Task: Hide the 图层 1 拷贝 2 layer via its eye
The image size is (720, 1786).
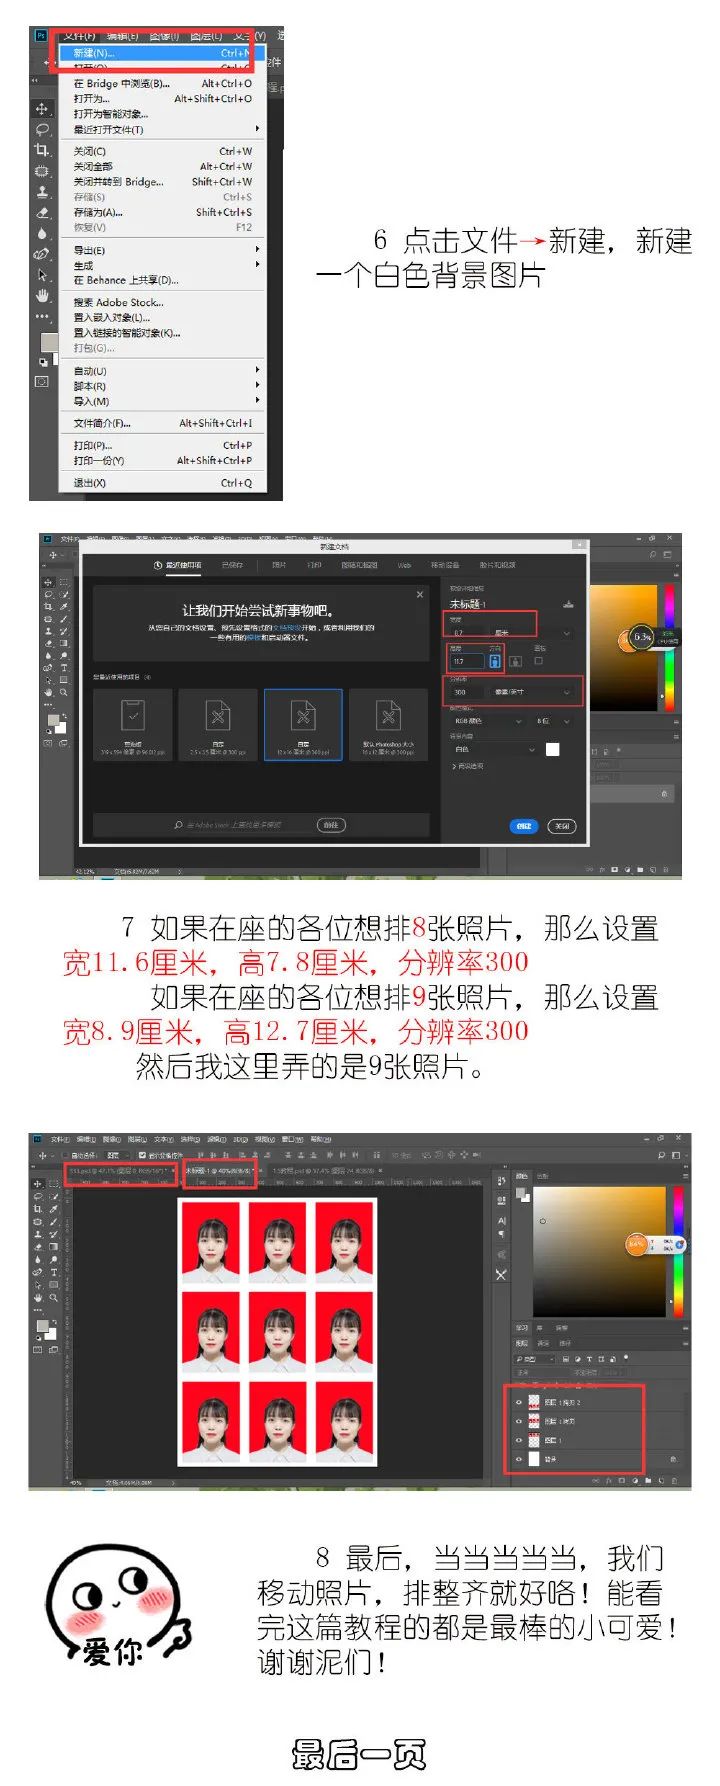Action: [518, 1402]
